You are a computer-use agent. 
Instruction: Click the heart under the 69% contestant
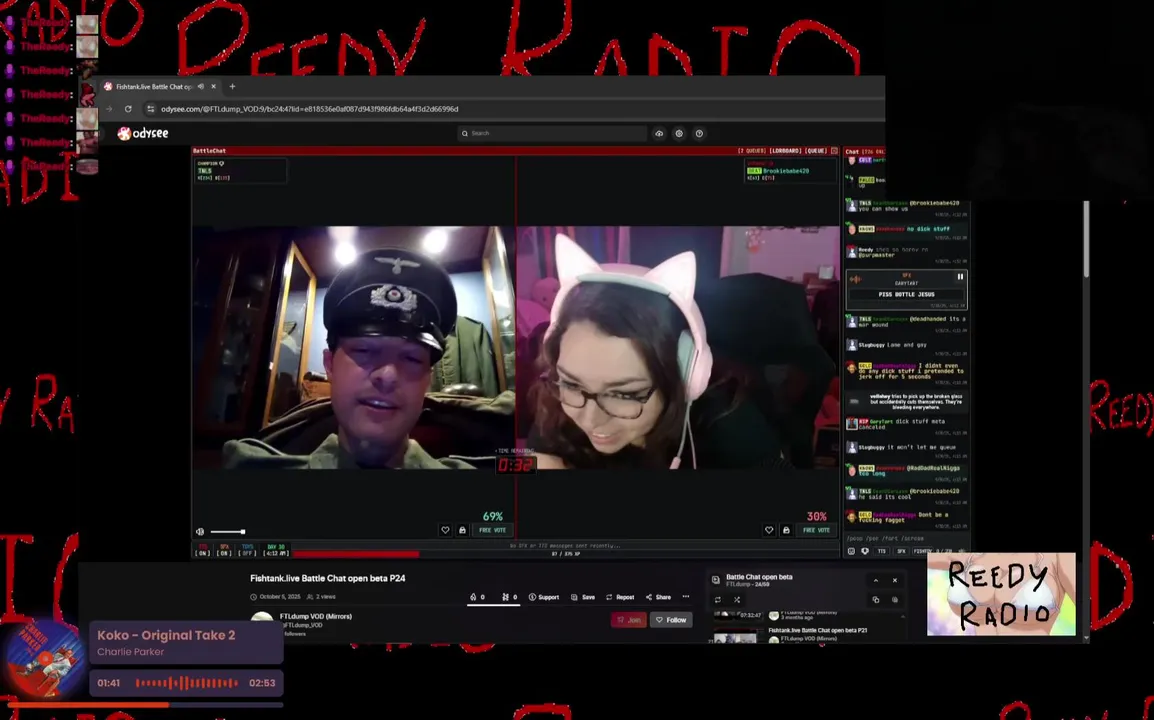pos(445,530)
